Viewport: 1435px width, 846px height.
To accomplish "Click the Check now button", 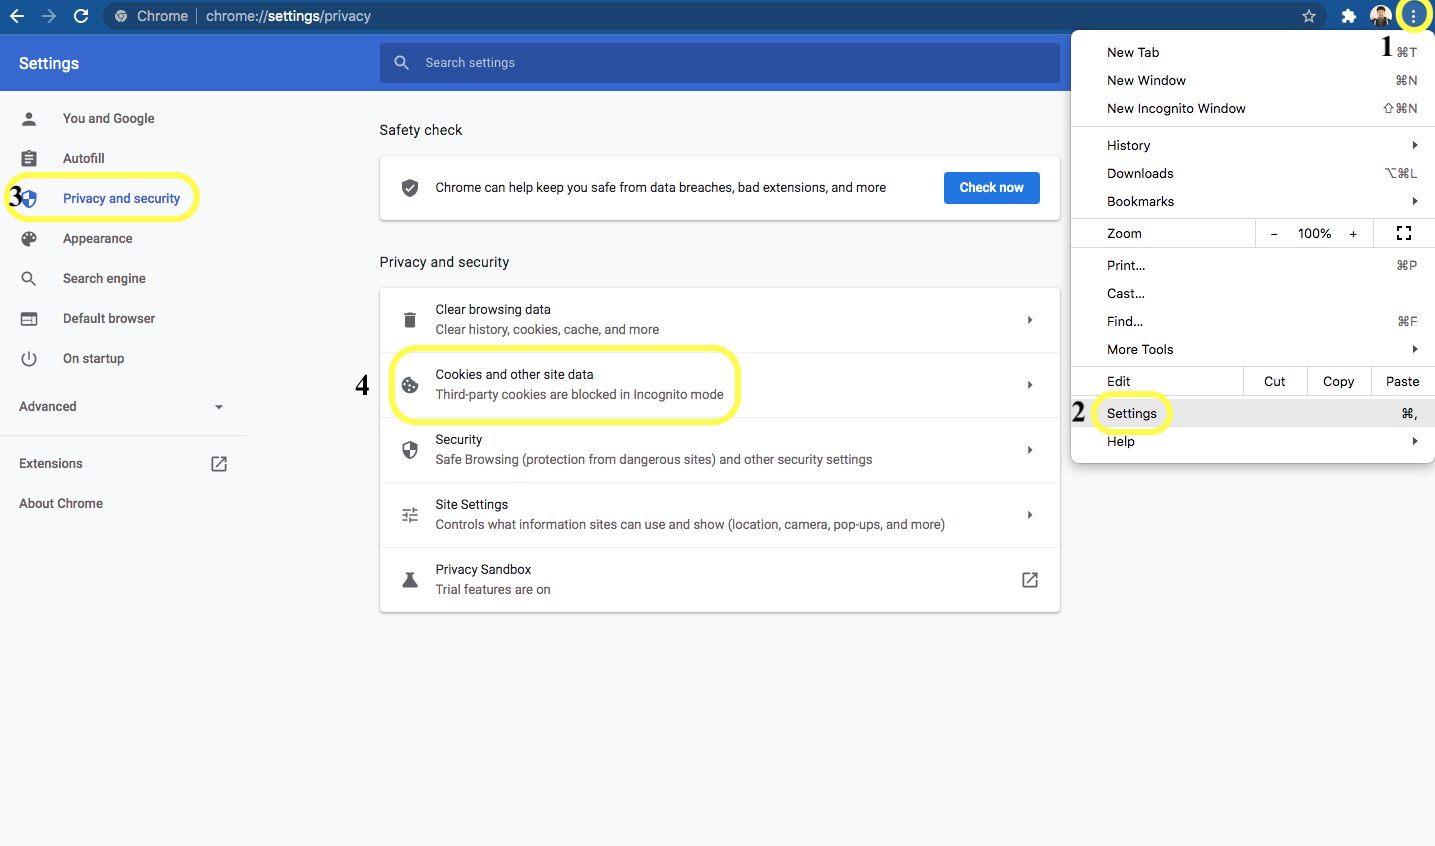I will point(992,188).
